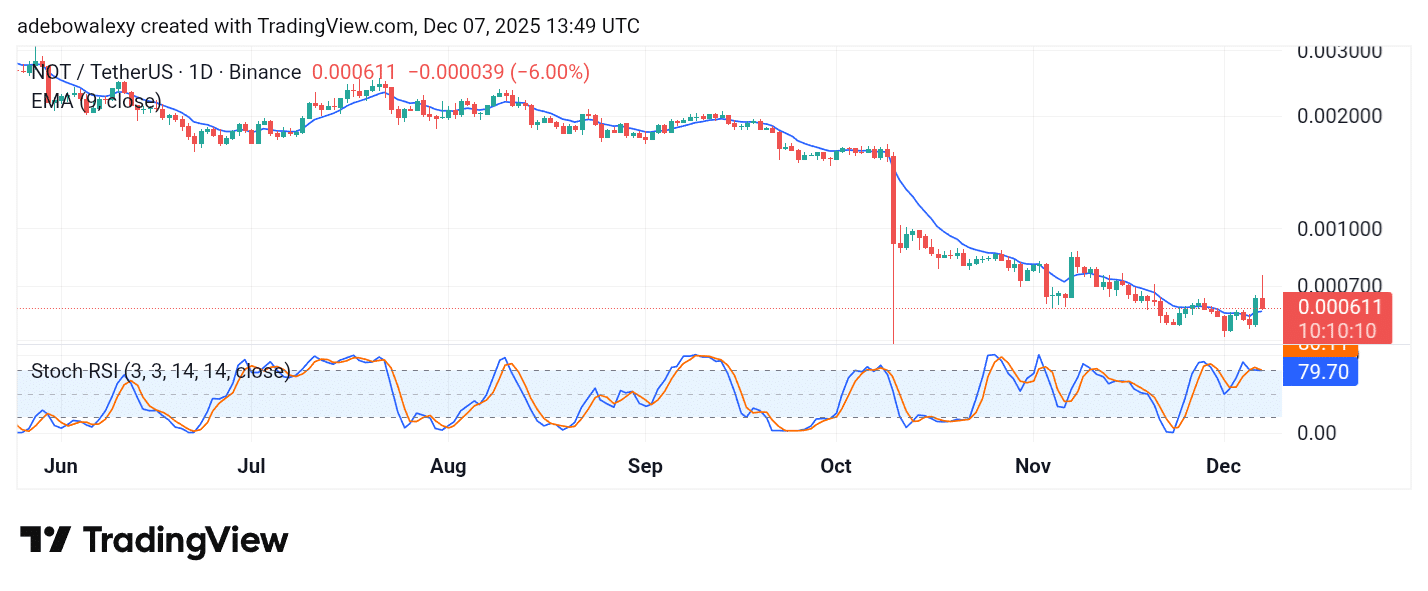The image size is (1428, 591).
Task: Click the 10:10:10 candle countdown timer
Action: 1339,331
